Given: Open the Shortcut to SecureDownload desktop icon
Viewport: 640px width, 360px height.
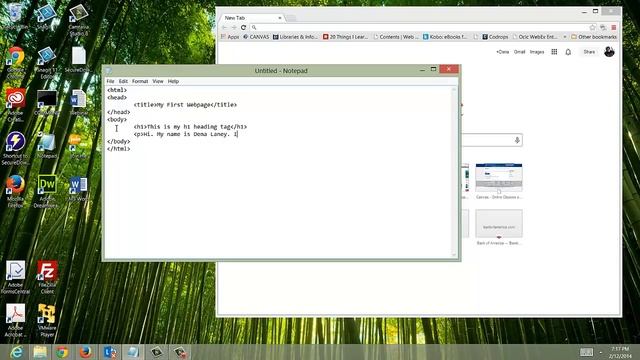Looking at the screenshot, I should pyautogui.click(x=16, y=148).
